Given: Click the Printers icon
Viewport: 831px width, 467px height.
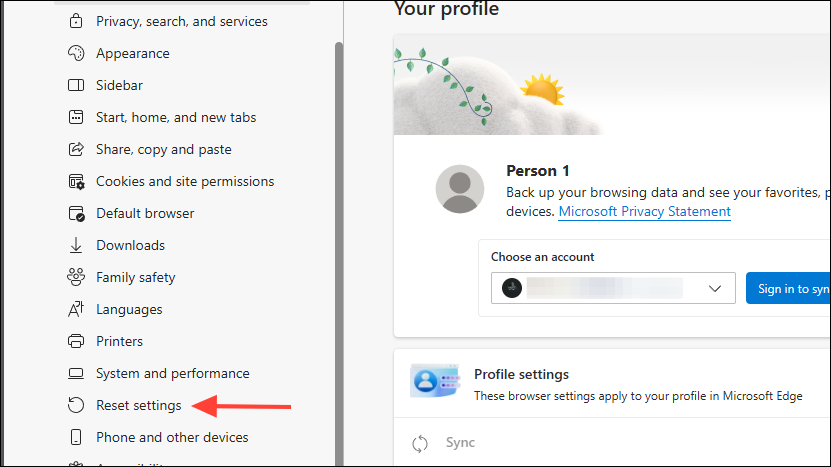Looking at the screenshot, I should click(x=76, y=341).
